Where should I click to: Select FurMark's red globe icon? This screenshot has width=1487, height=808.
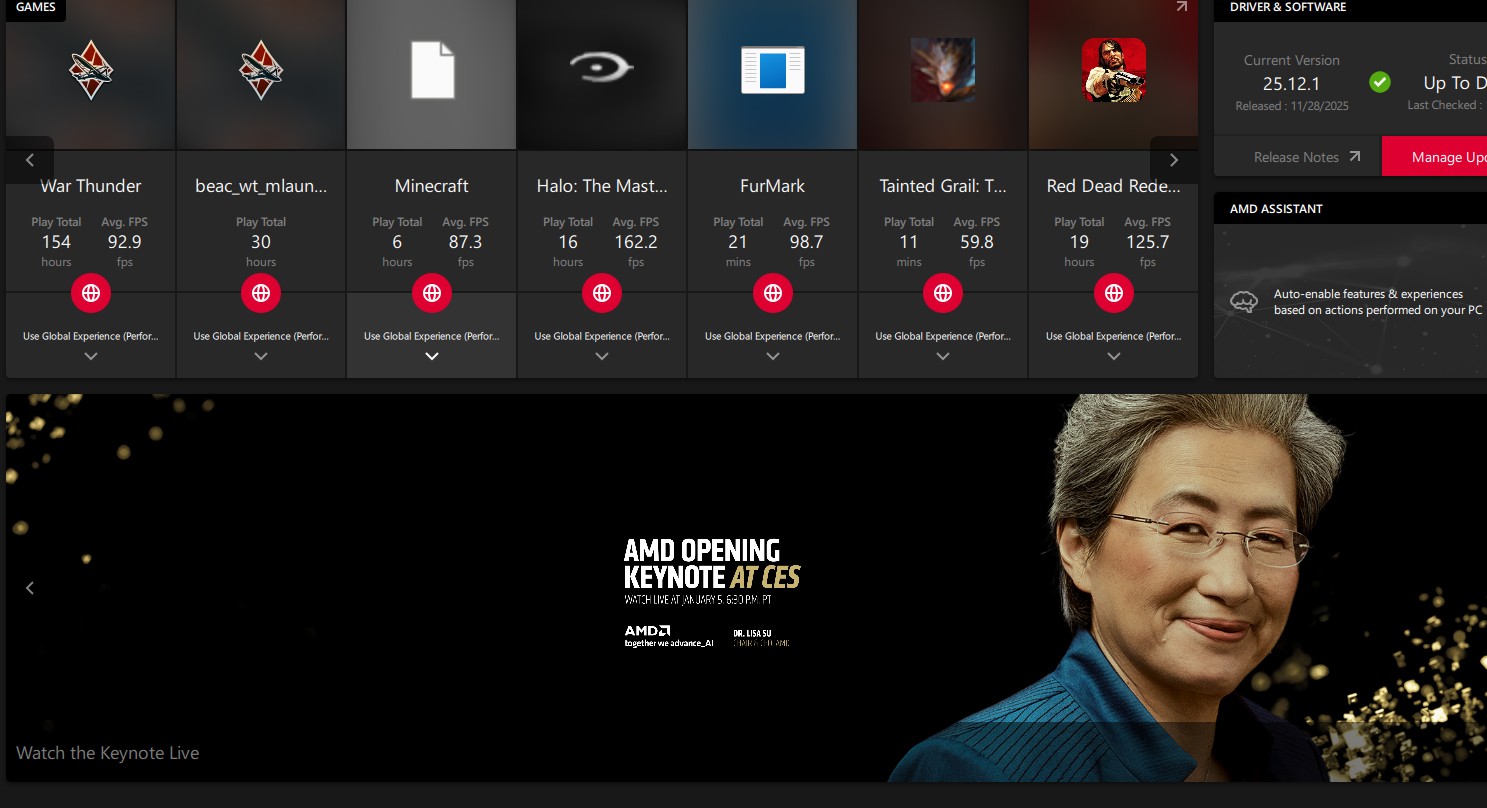pyautogui.click(x=773, y=293)
